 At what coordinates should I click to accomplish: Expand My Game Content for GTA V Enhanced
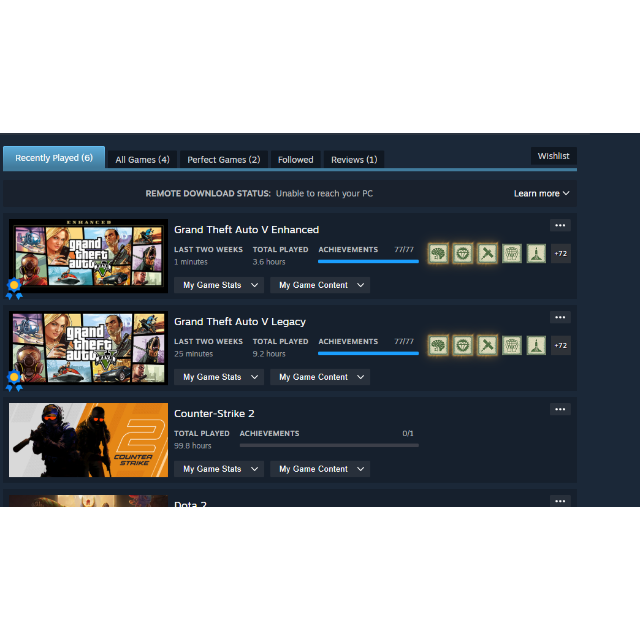[320, 285]
